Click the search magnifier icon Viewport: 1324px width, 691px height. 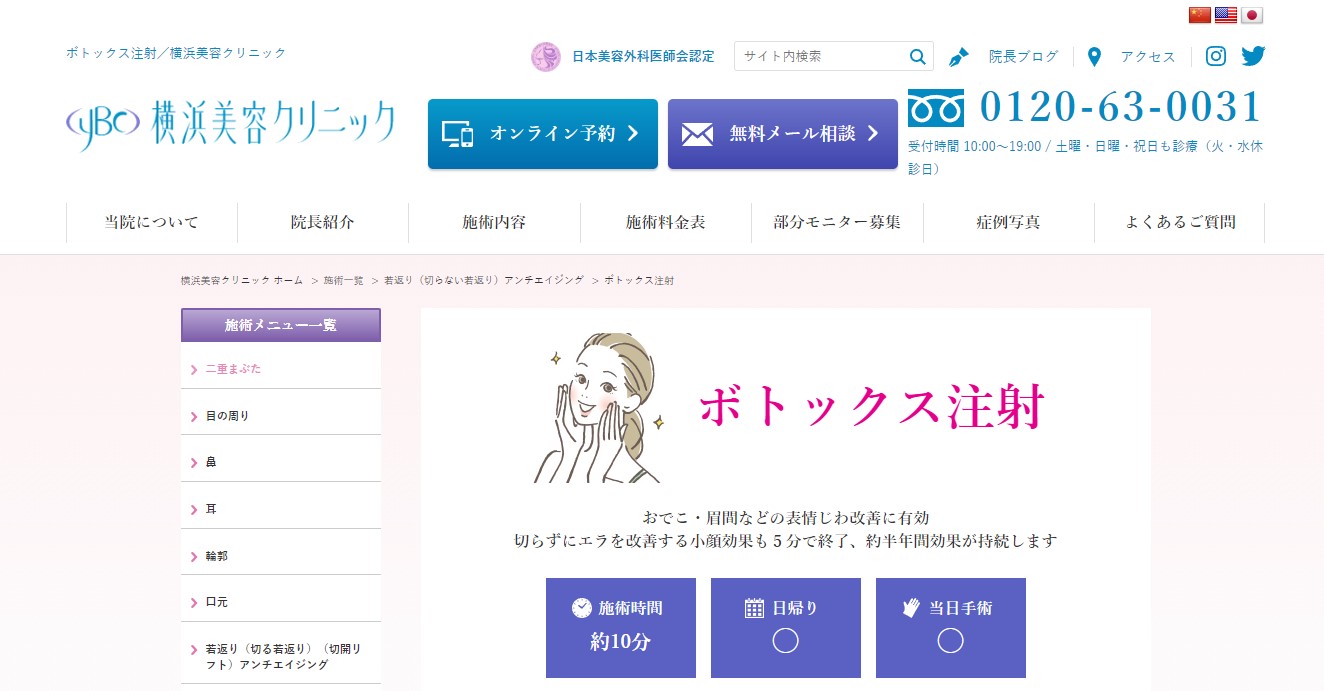pyautogui.click(x=917, y=56)
